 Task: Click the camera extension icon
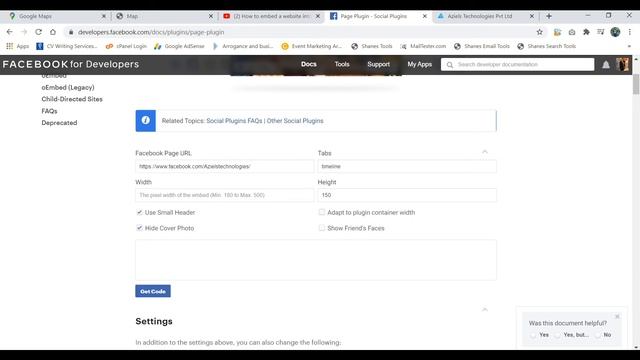pyautogui.click(x=572, y=32)
